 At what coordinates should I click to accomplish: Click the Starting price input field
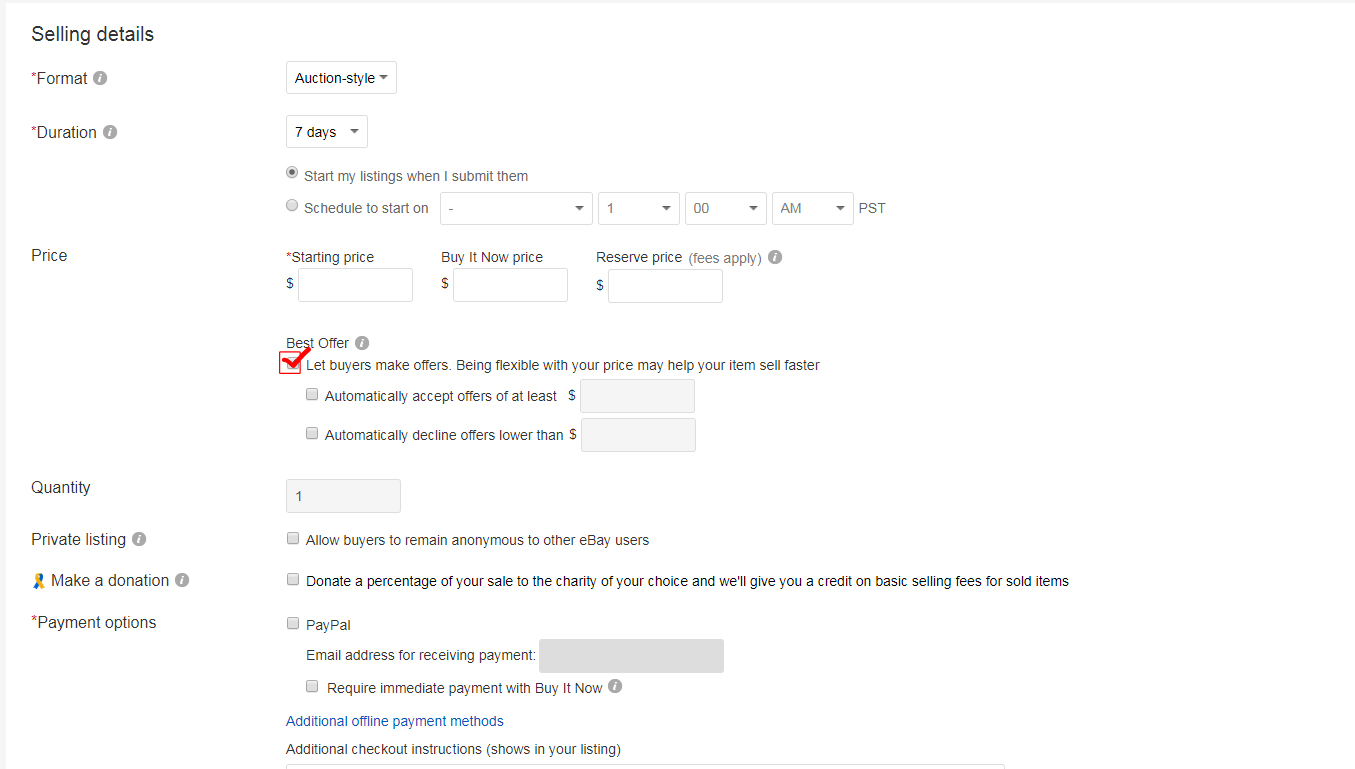click(355, 285)
